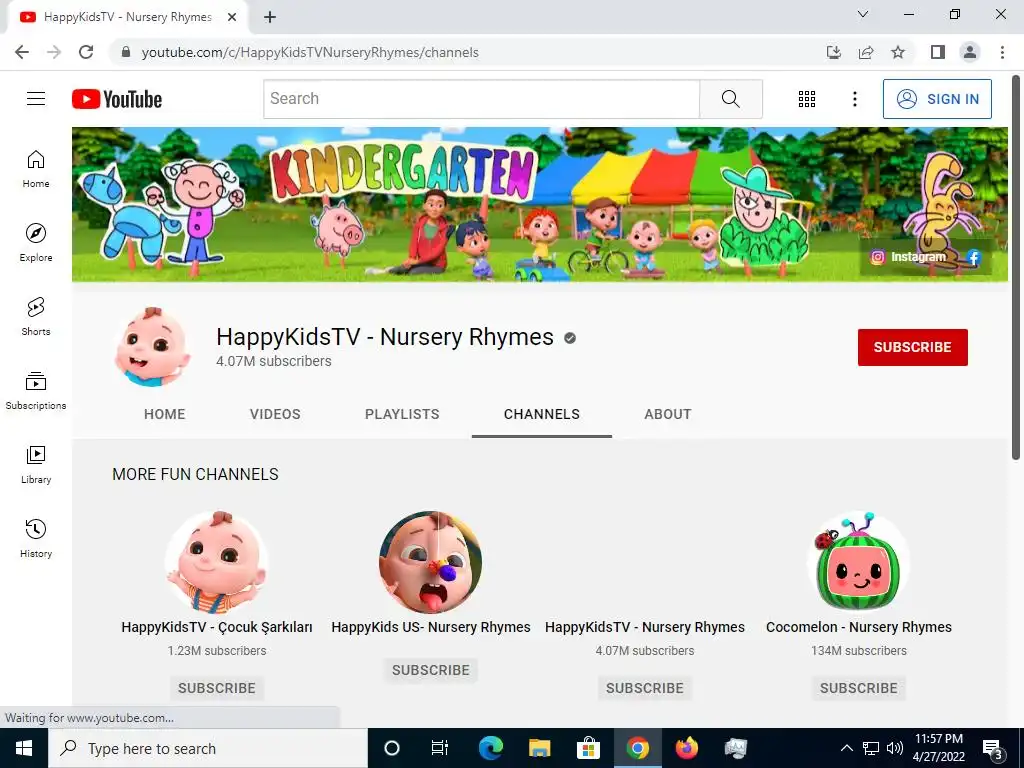
Task: Open HappyKids US- Nursery Rhymes channel name
Action: [x=431, y=627]
